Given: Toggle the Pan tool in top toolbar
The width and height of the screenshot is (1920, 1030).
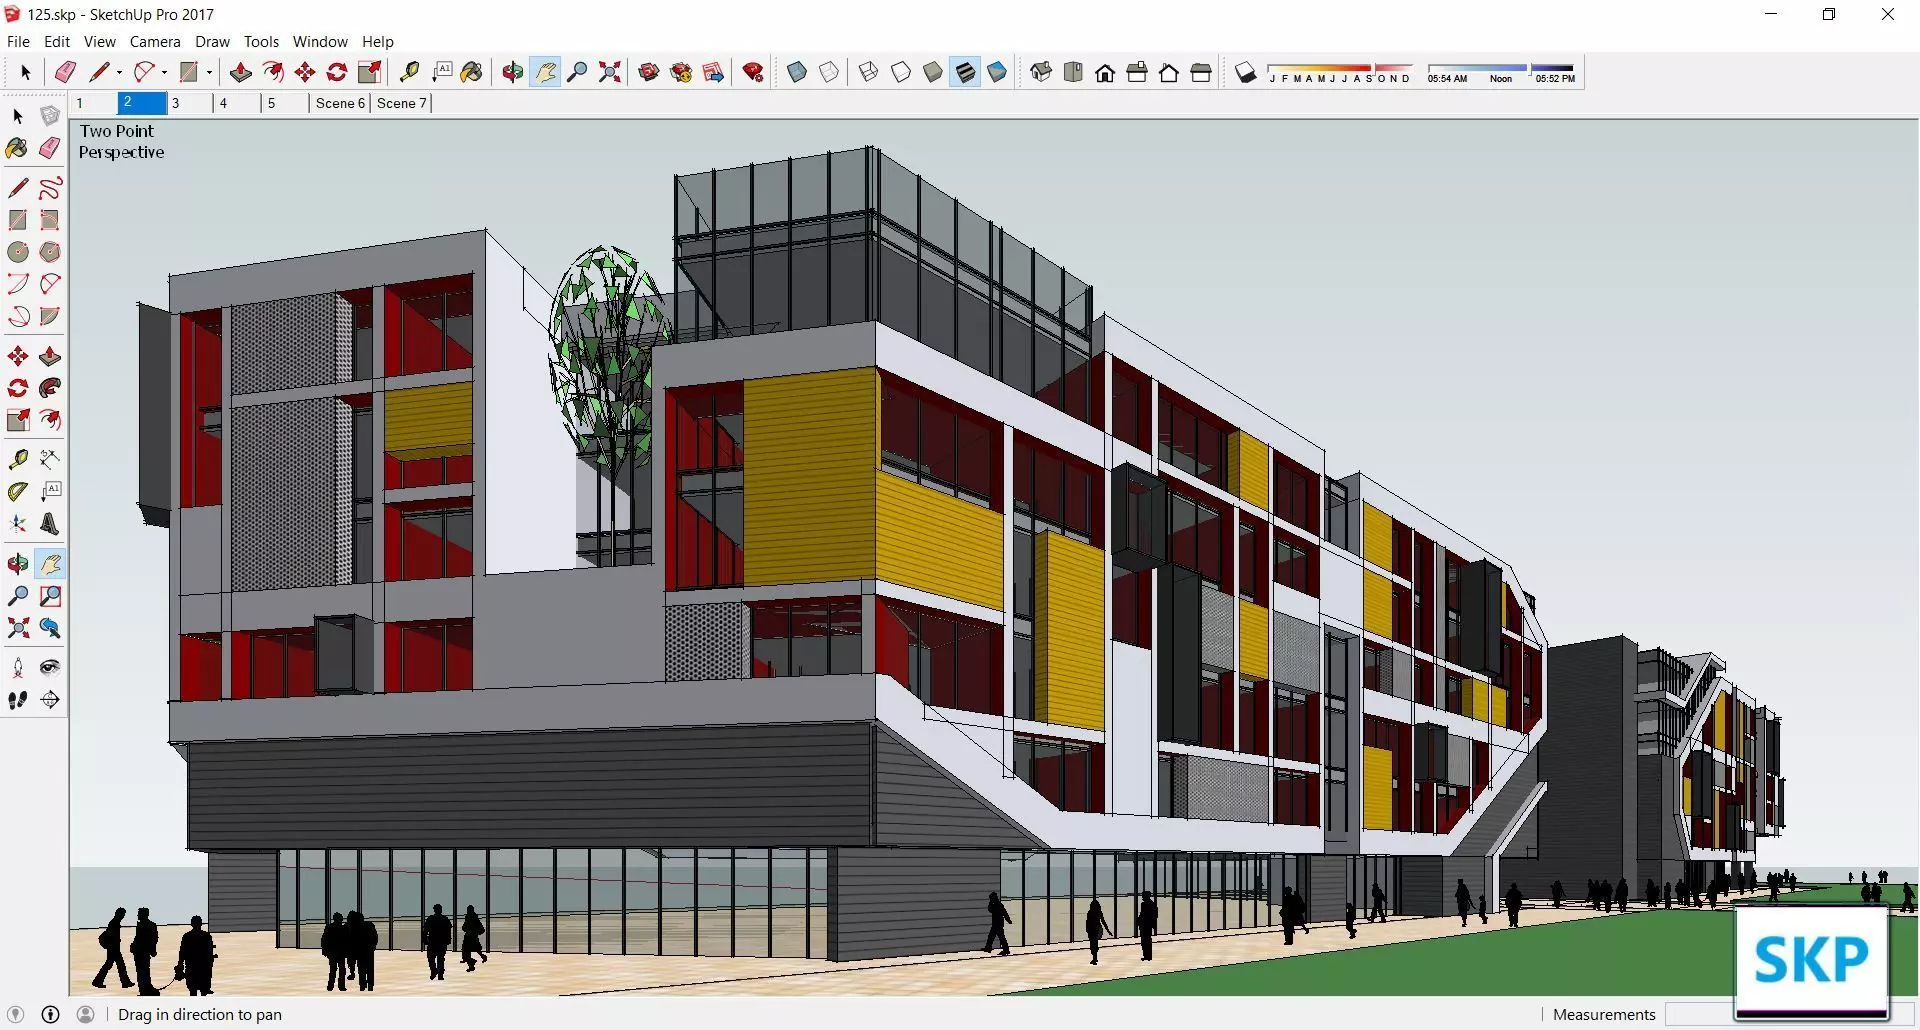Looking at the screenshot, I should [545, 72].
